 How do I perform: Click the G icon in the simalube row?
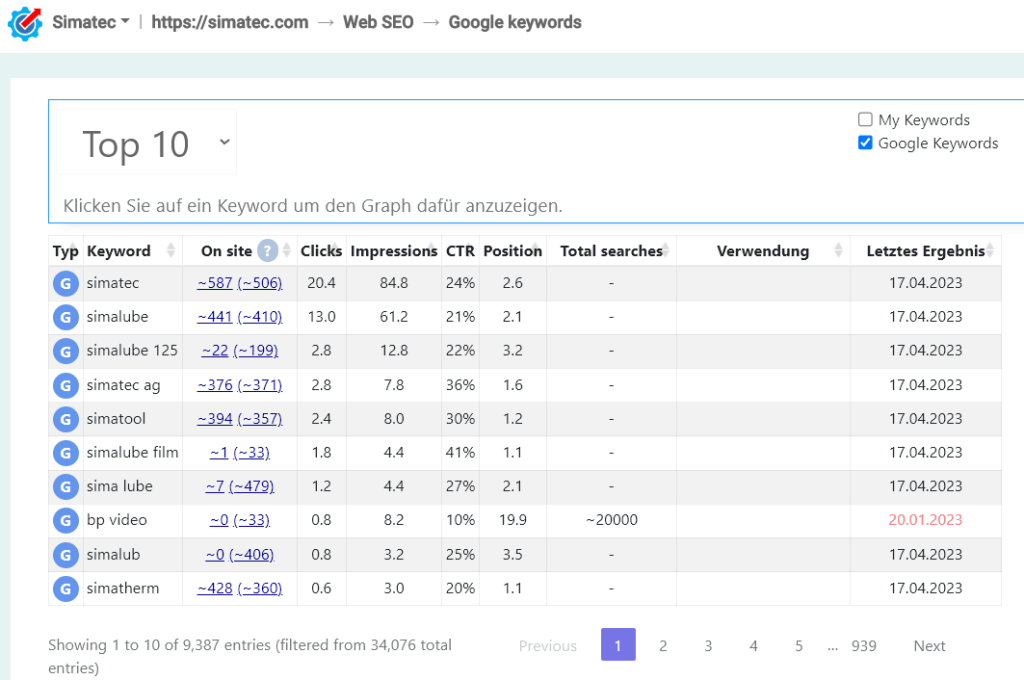[x=66, y=317]
